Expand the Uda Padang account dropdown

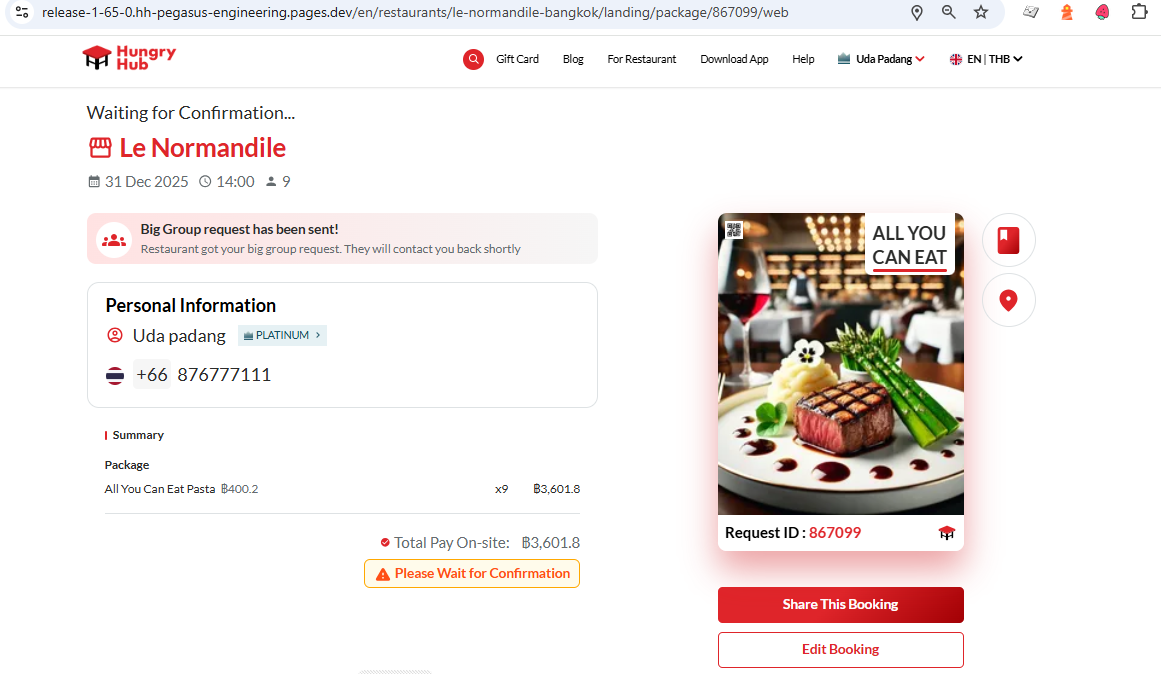tap(881, 59)
